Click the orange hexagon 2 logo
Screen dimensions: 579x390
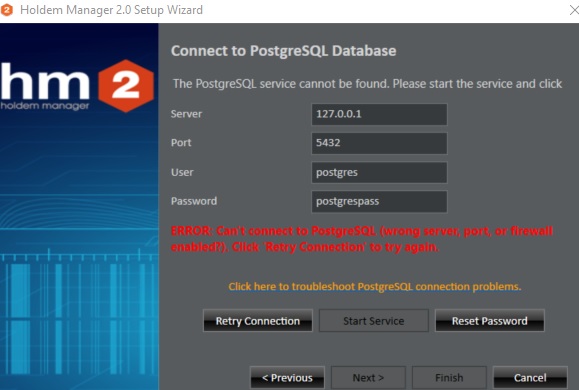click(126, 86)
